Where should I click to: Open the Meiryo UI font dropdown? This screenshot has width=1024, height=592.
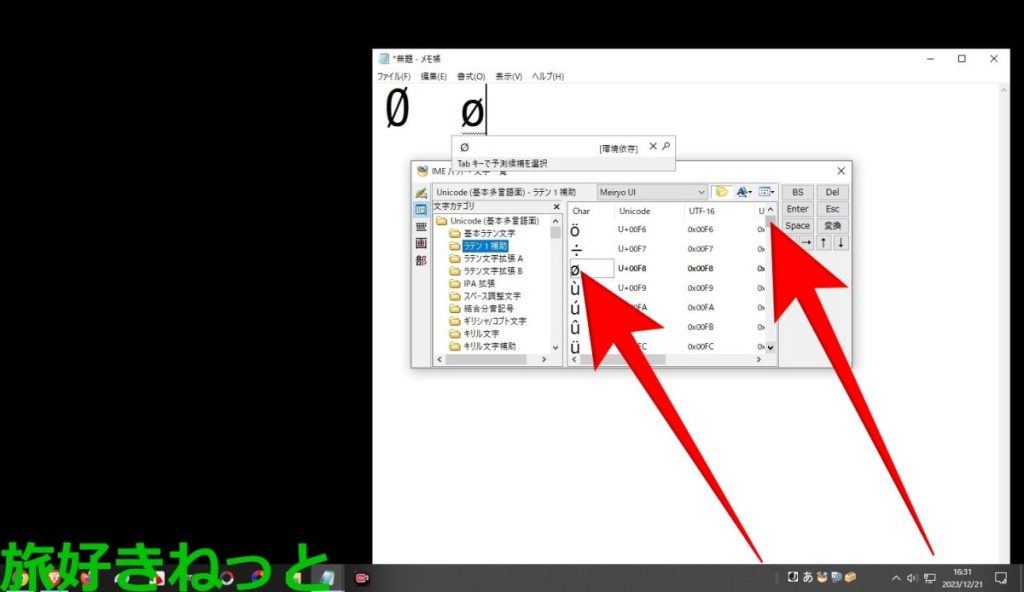[652, 192]
